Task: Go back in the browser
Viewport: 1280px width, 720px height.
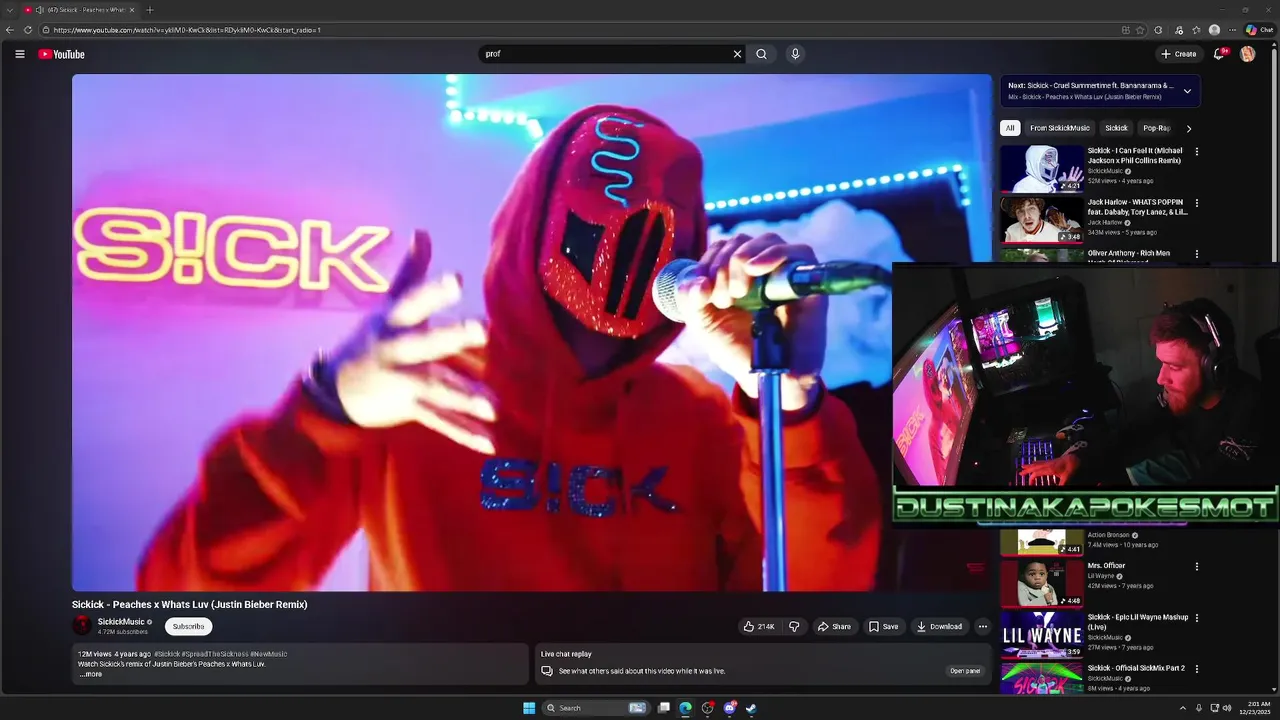Action: (11, 30)
